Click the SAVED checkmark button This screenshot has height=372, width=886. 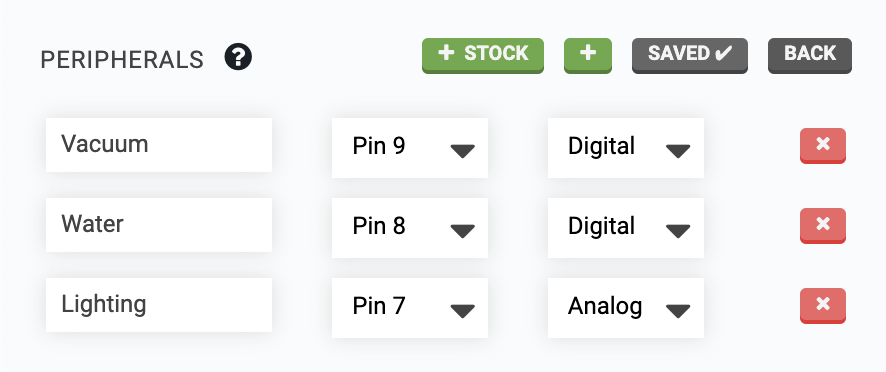click(689, 55)
